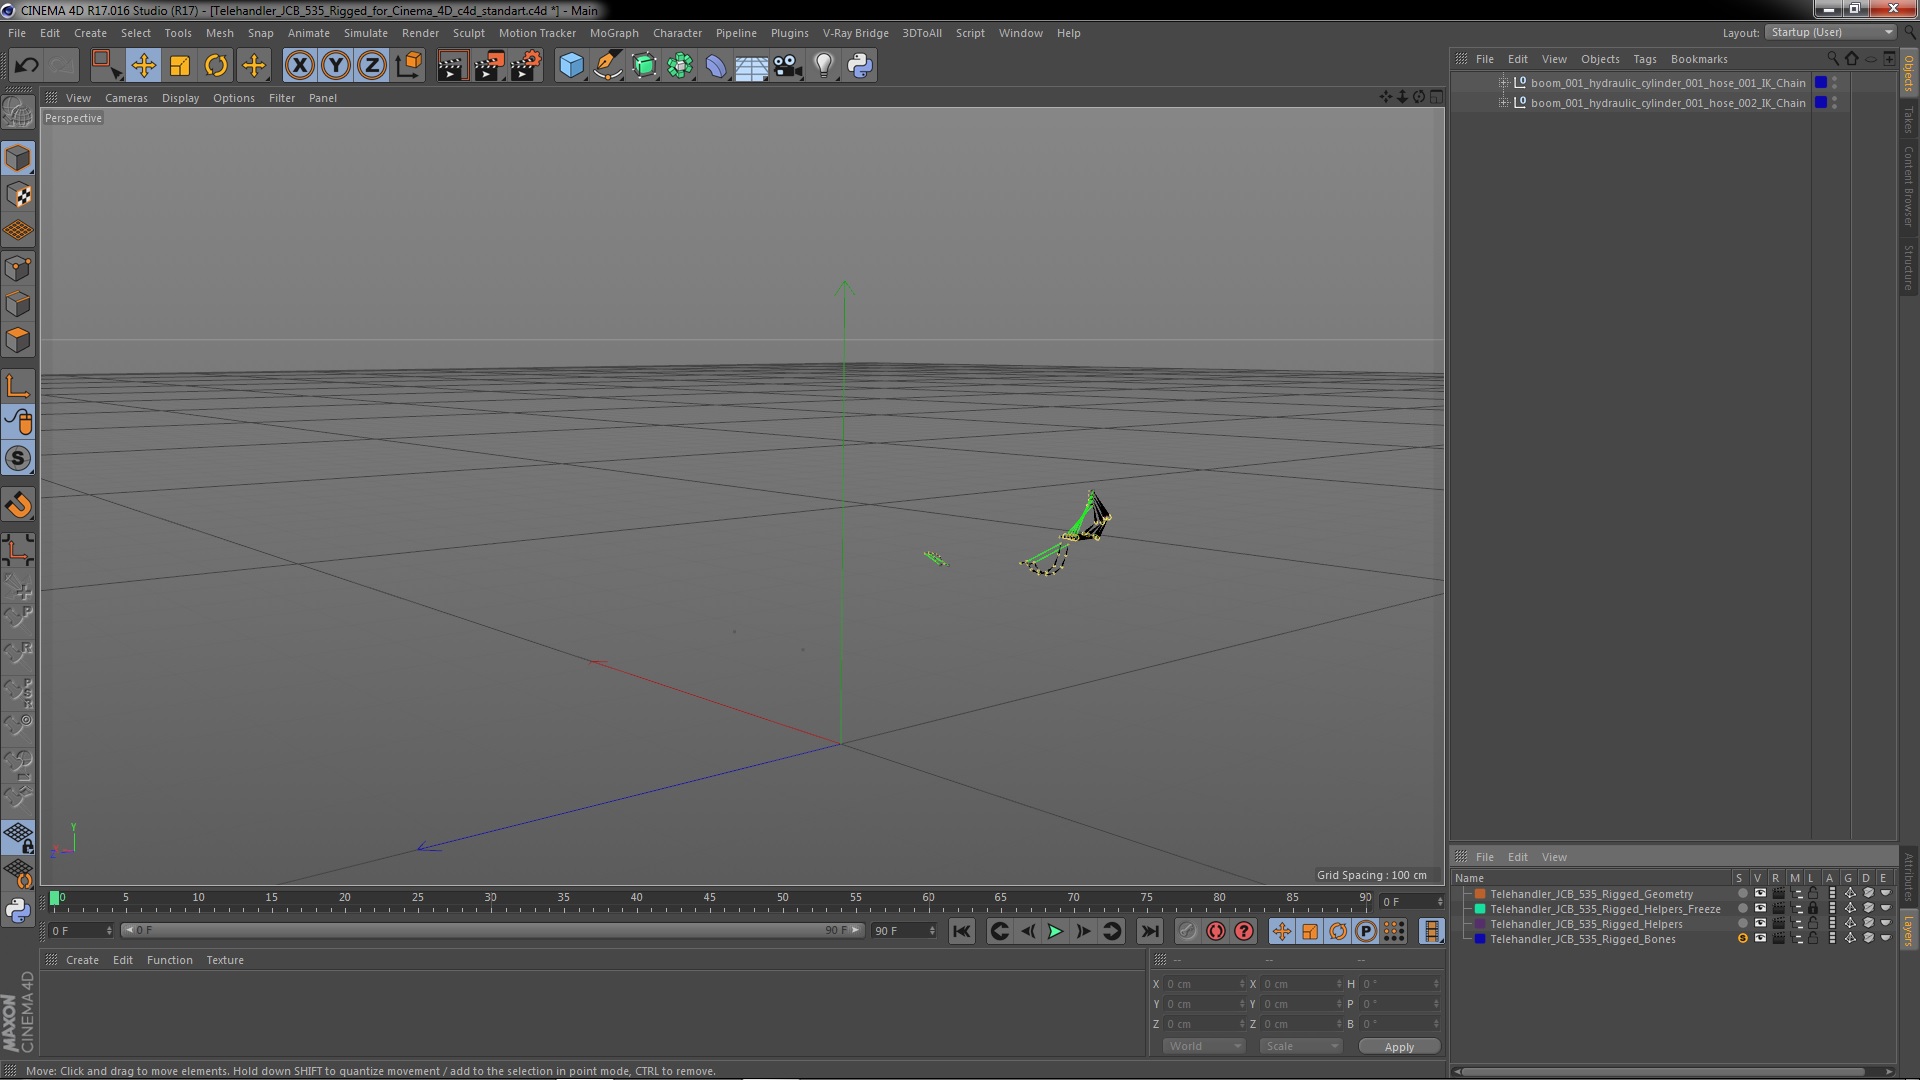Open the Create menu in menu bar
This screenshot has height=1080, width=1920.
coord(90,33)
